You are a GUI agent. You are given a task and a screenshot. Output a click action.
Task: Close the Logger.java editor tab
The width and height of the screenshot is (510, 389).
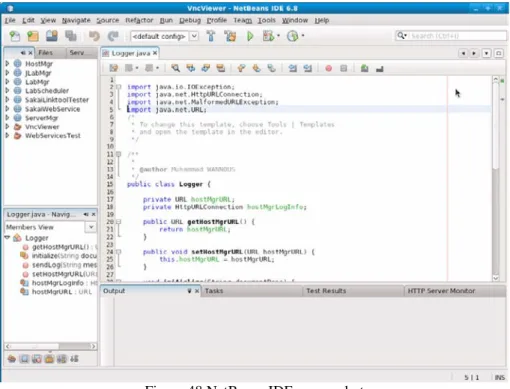(155, 53)
